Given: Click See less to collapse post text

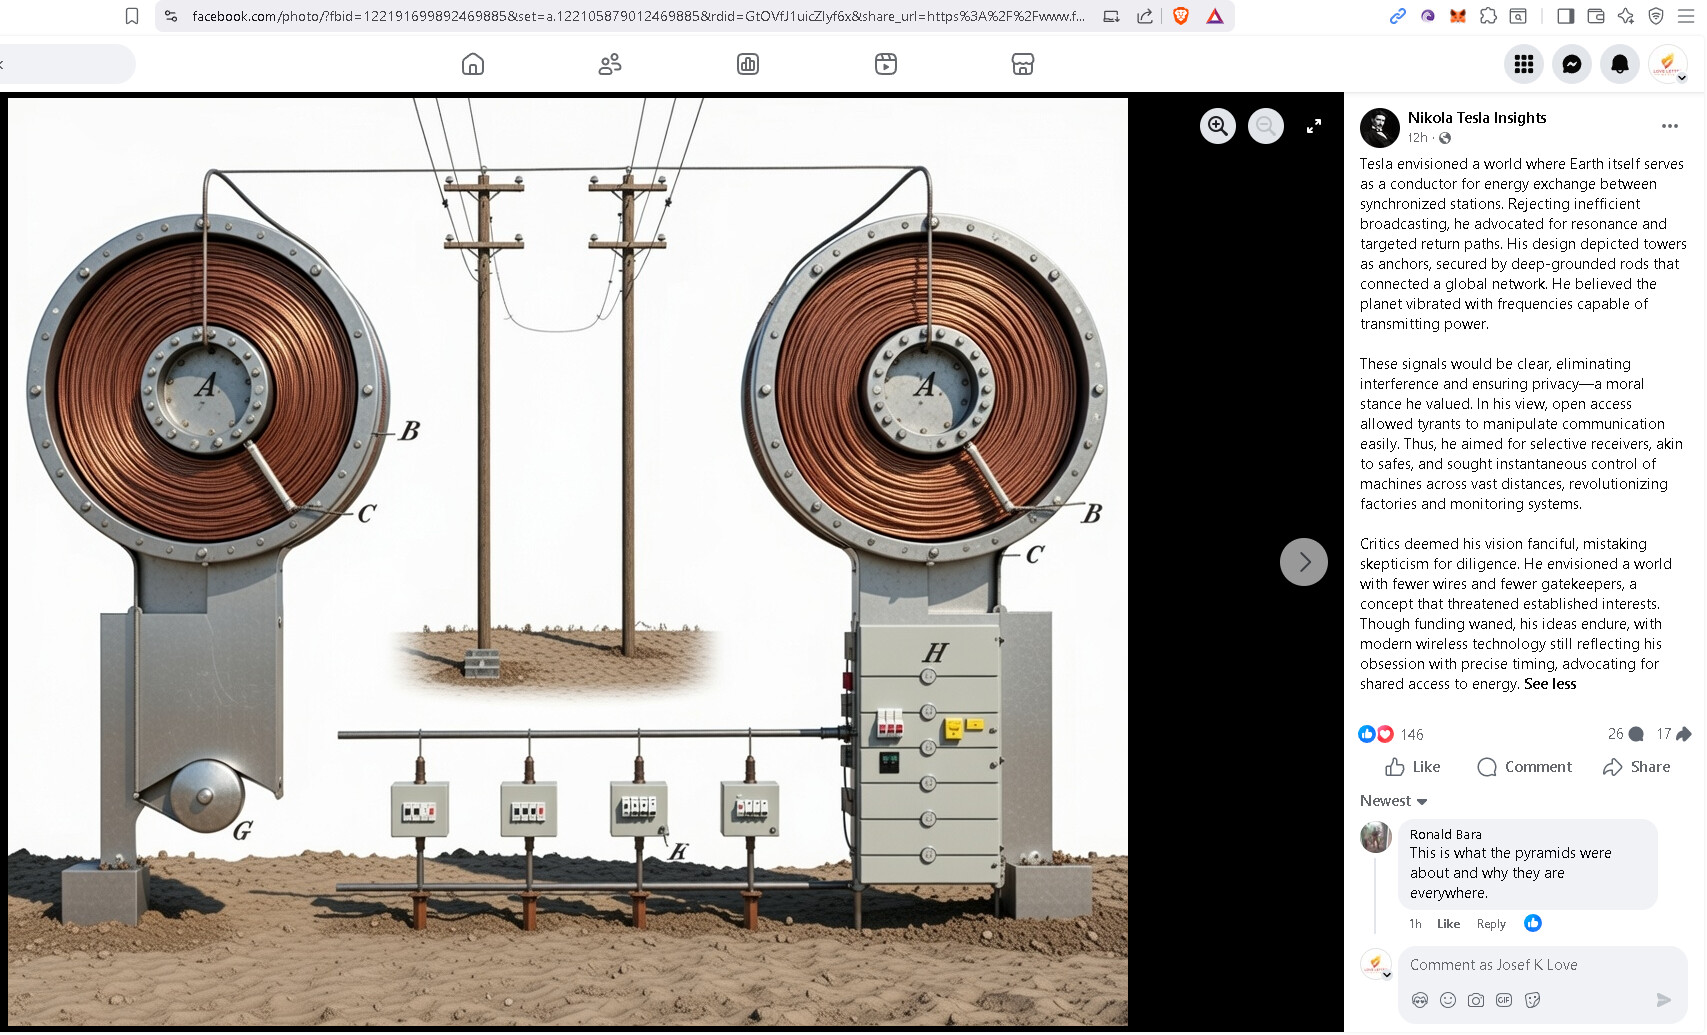Looking at the screenshot, I should pos(1550,684).
